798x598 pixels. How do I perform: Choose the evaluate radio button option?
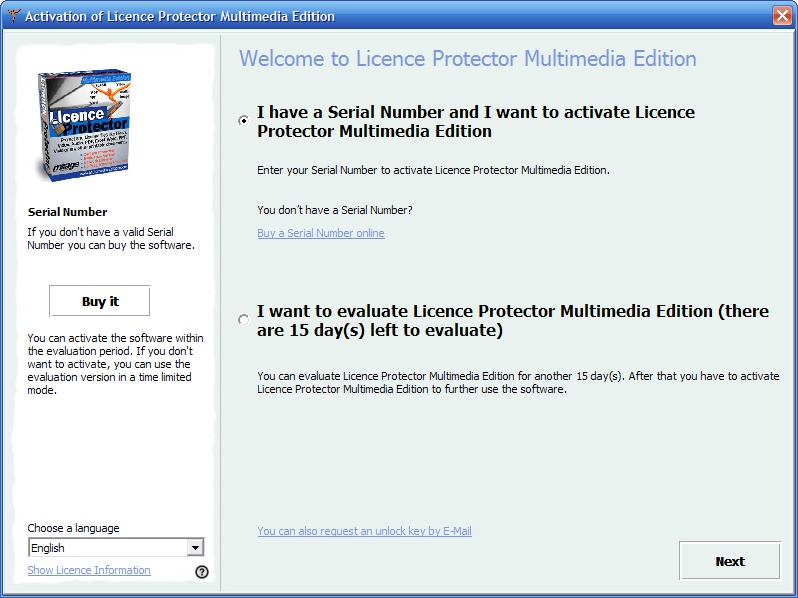[244, 320]
